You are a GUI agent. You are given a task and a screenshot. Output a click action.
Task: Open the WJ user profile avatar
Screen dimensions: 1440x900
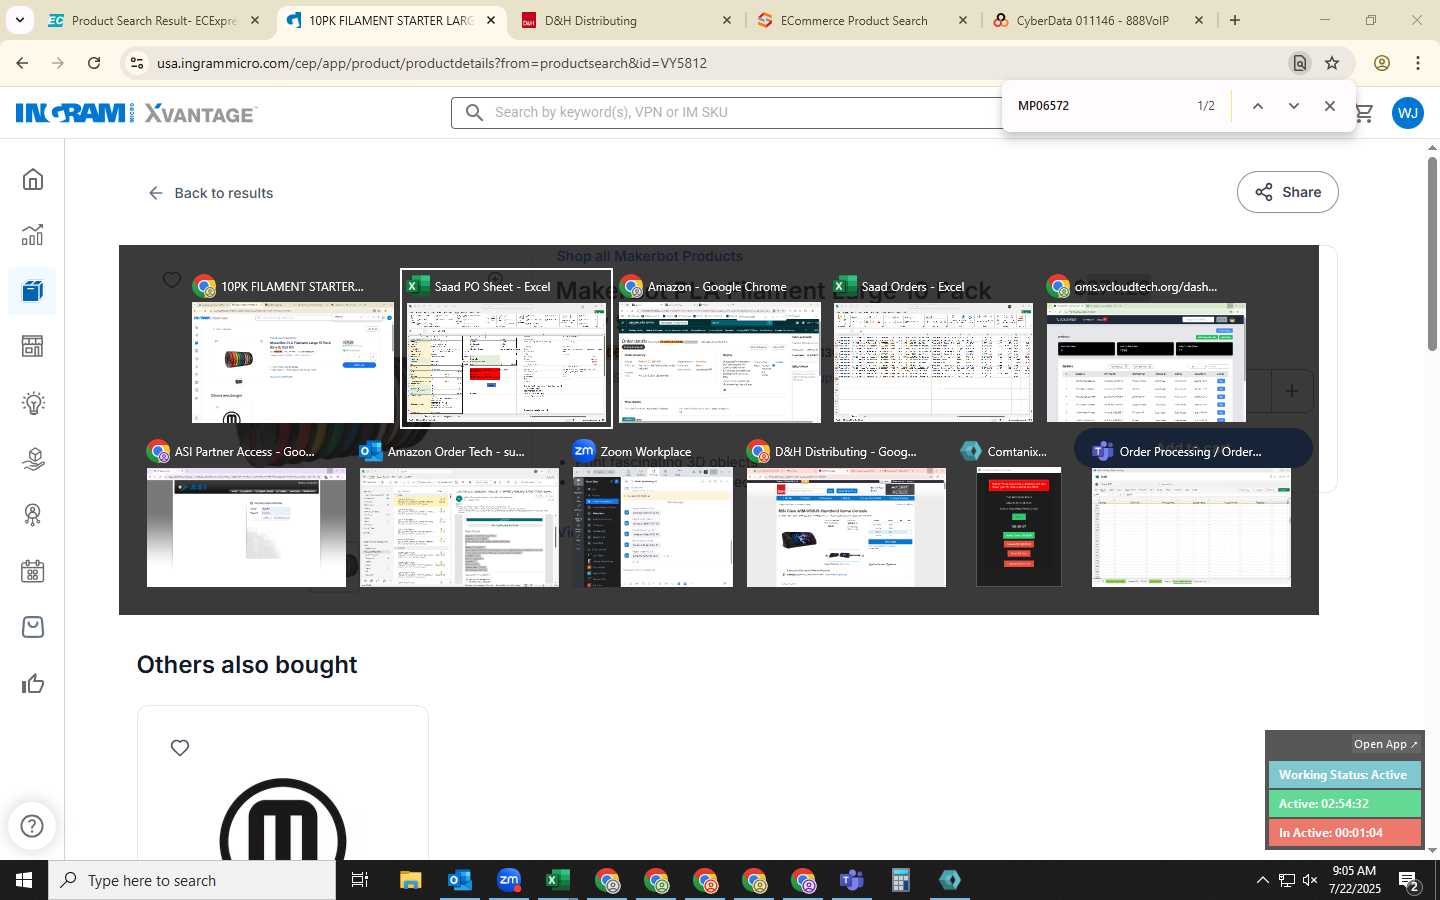(x=1408, y=113)
